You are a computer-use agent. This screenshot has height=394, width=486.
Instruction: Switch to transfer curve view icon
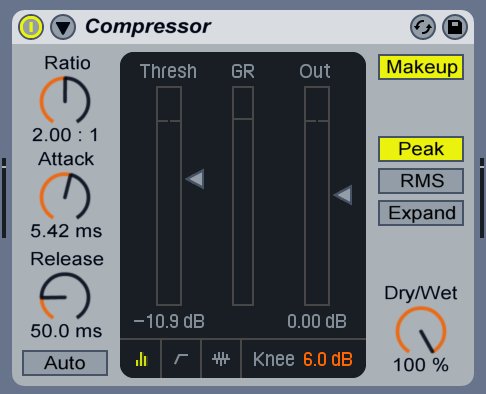pos(181,359)
